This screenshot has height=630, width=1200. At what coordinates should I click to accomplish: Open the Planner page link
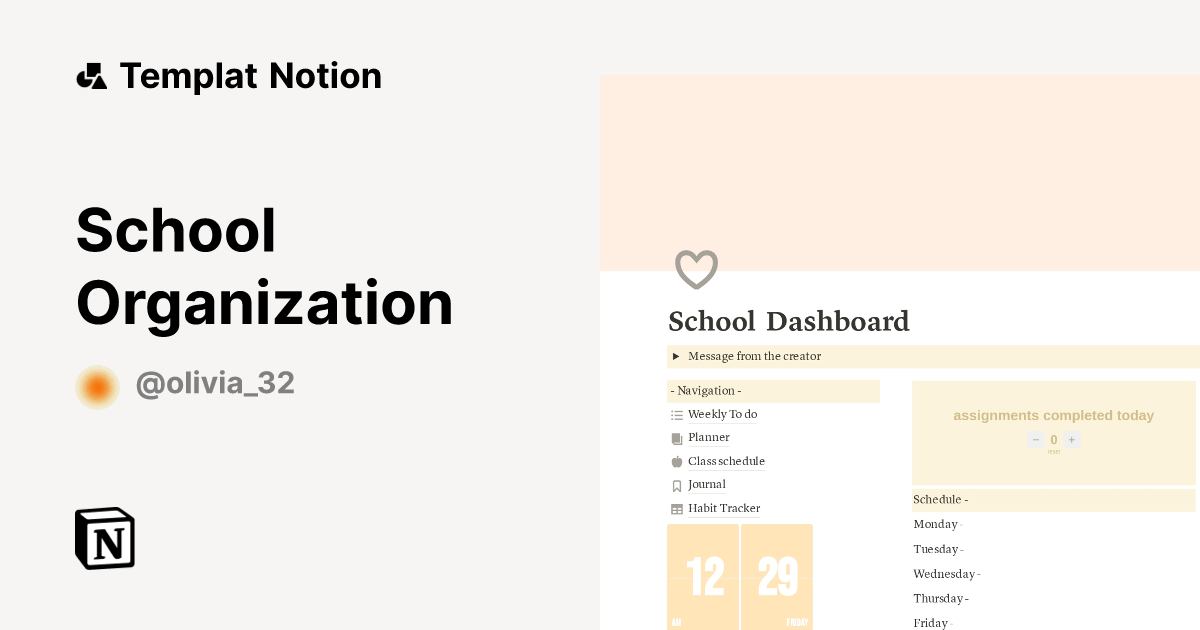click(x=709, y=438)
